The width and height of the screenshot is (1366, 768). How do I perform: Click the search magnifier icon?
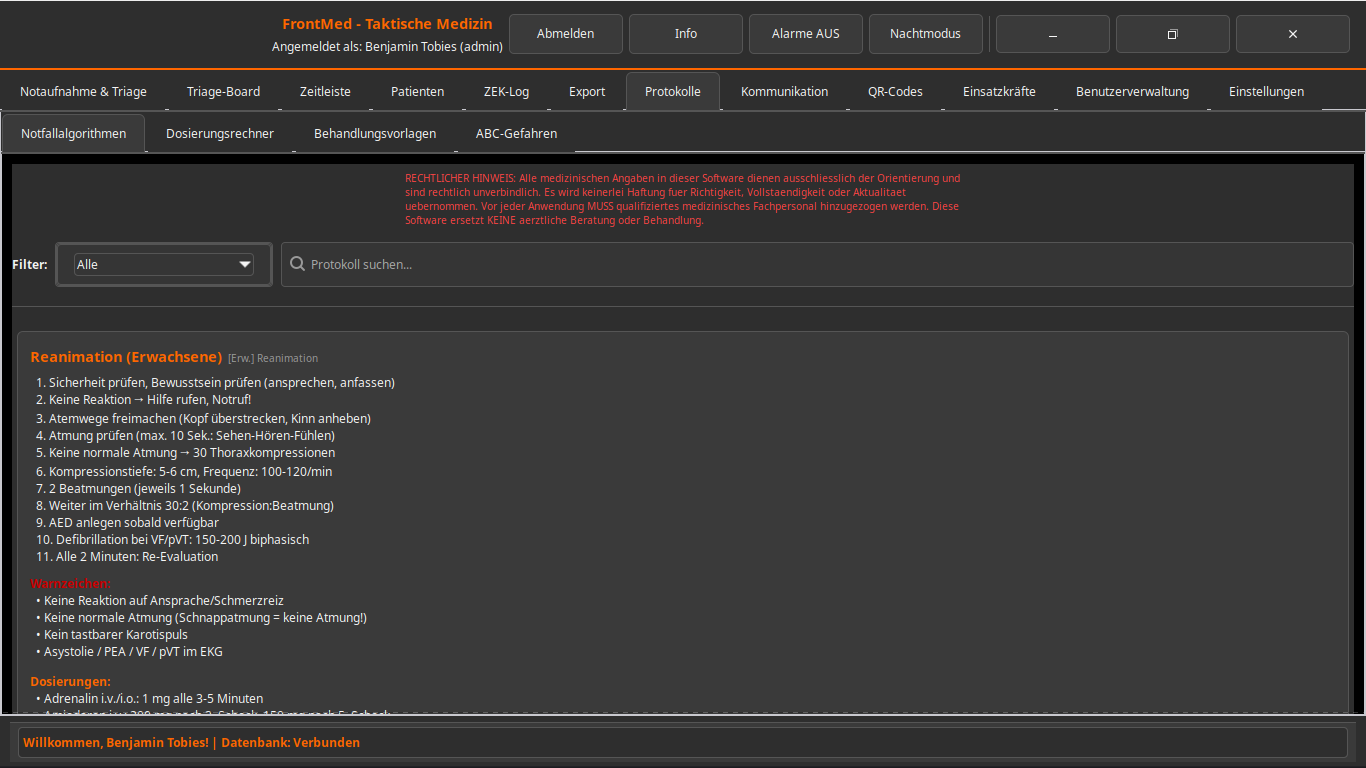coord(297,264)
